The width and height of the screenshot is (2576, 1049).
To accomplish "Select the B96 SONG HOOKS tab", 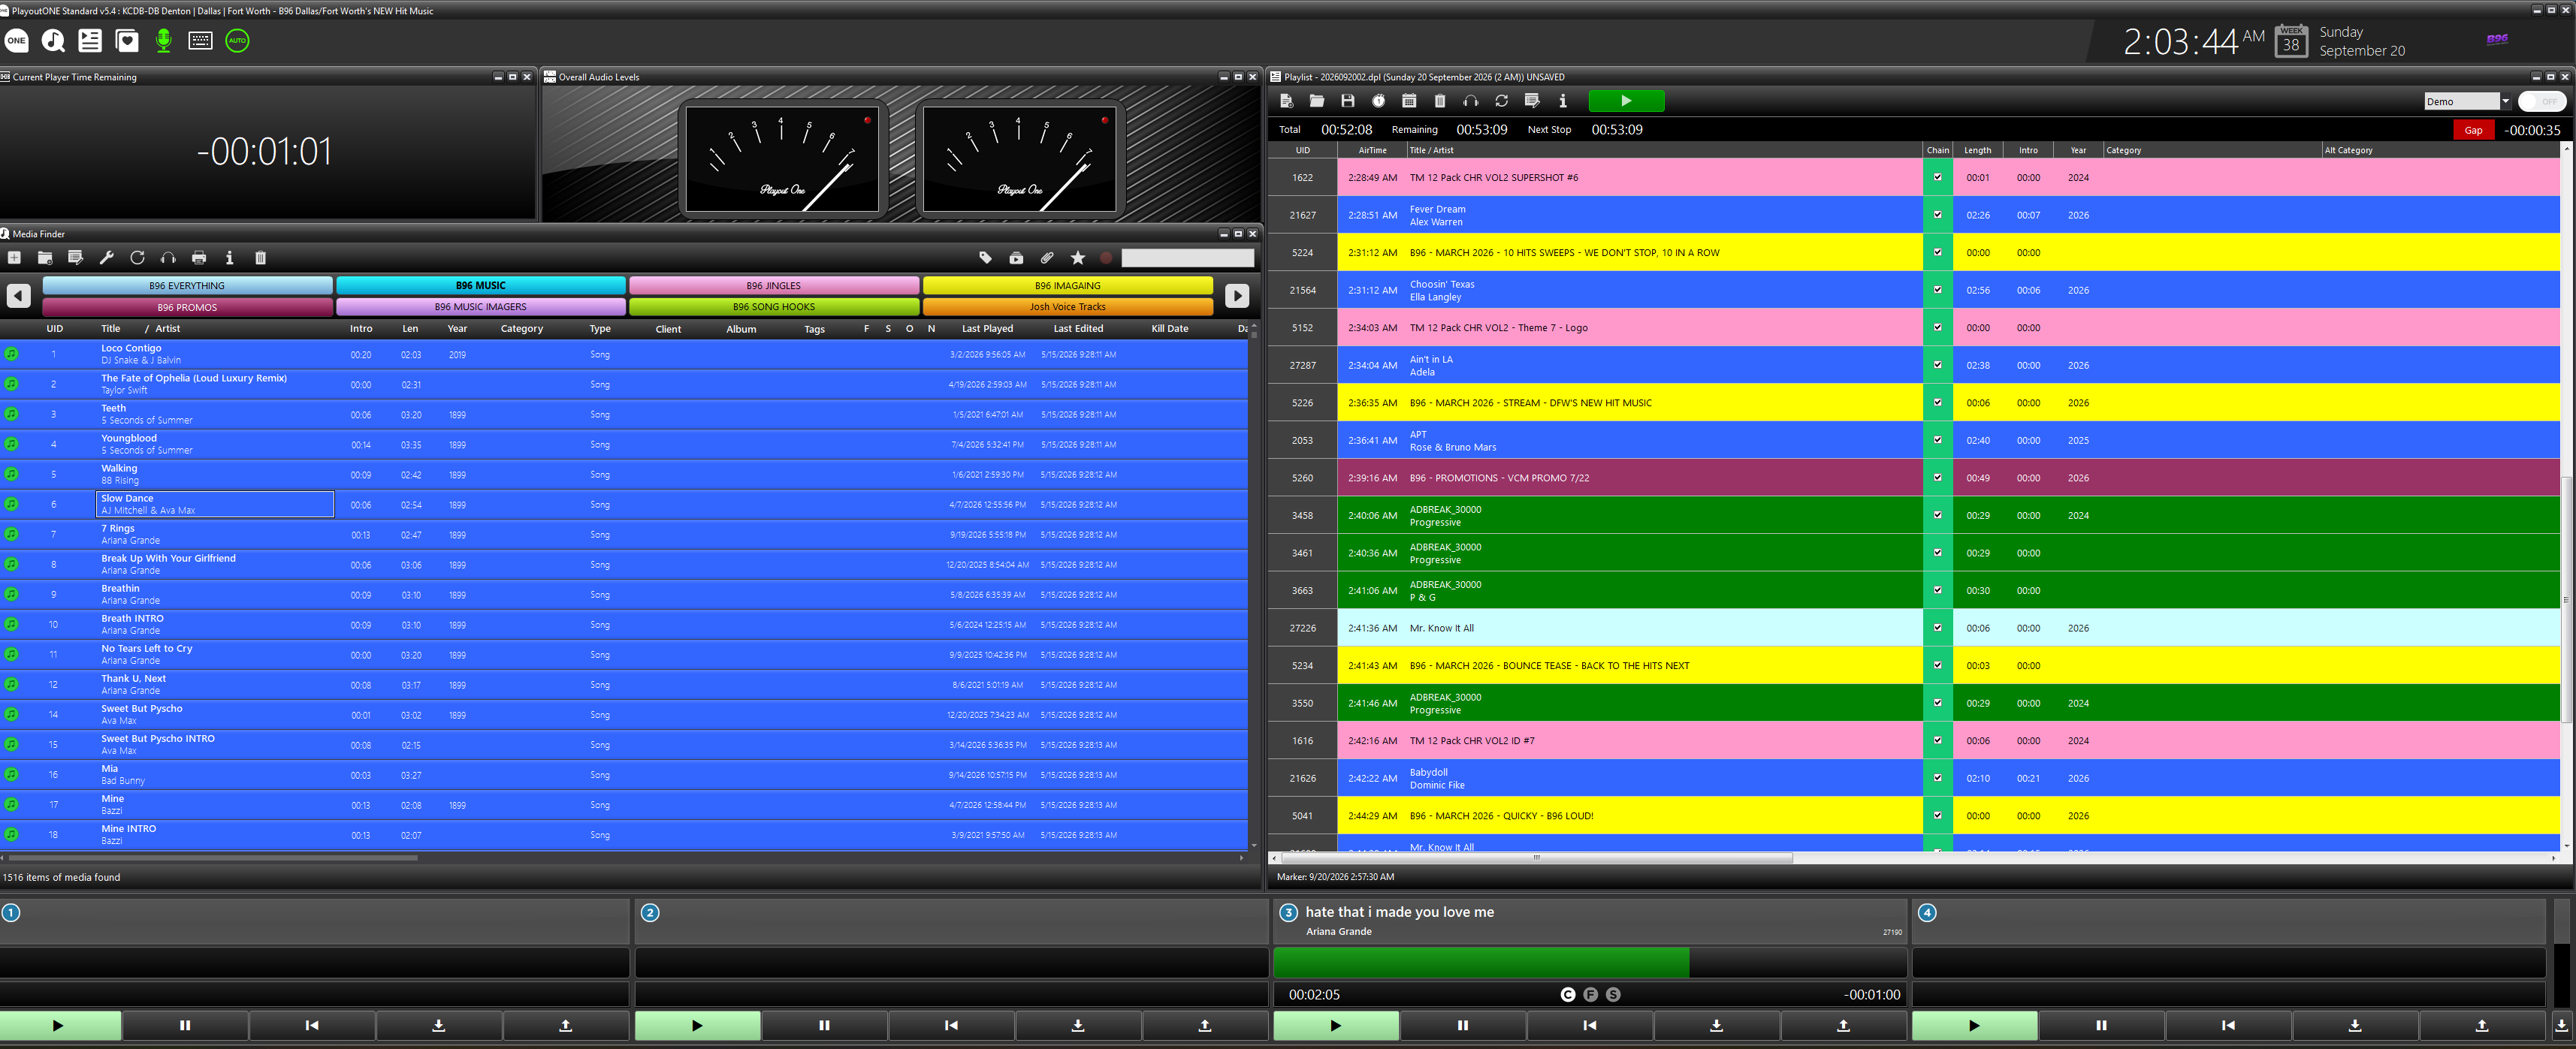I will (774, 307).
